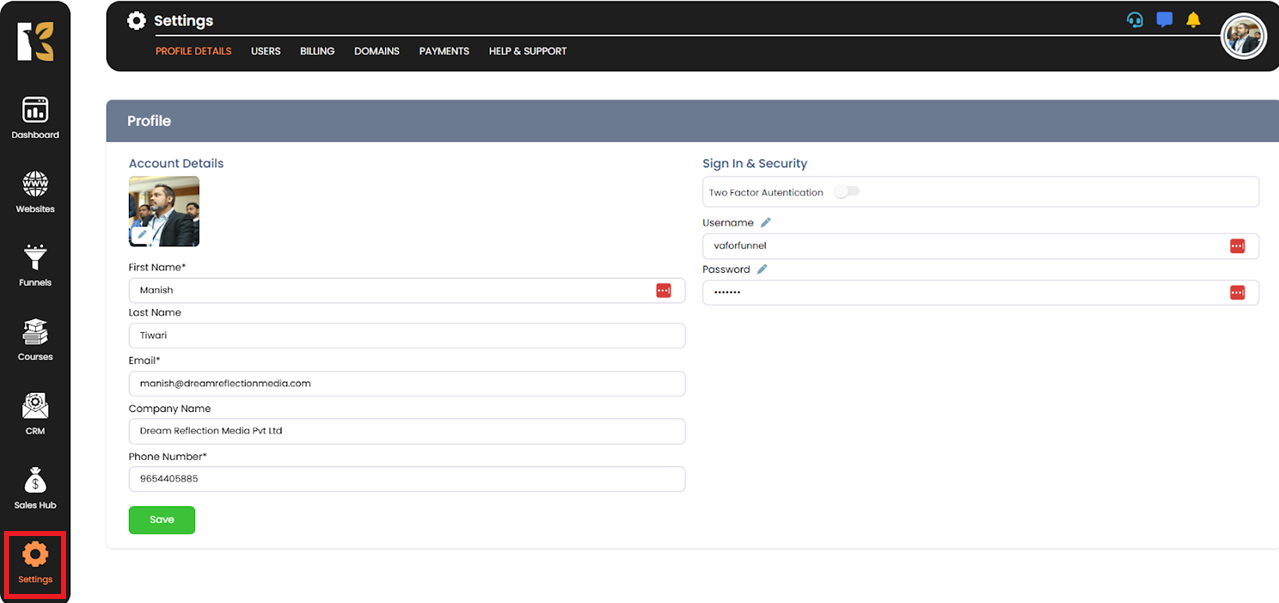Image resolution: width=1279 pixels, height=603 pixels.
Task: Switch to the Users tab
Action: pos(265,51)
